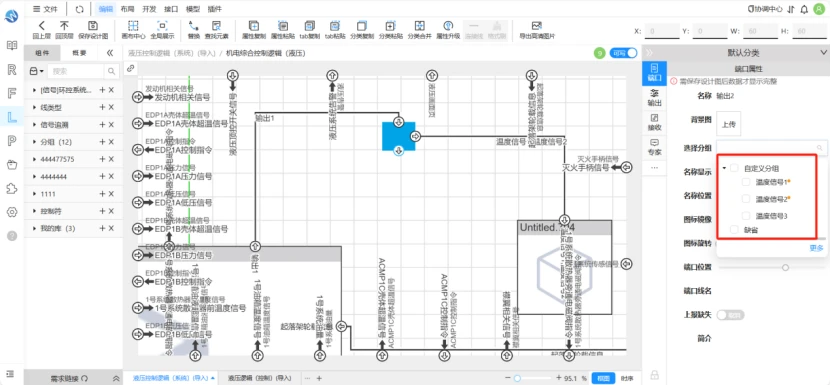Screen dimensions: 831x385
Task: Select the F module in left sidebar
Action: pyautogui.click(x=12, y=93)
